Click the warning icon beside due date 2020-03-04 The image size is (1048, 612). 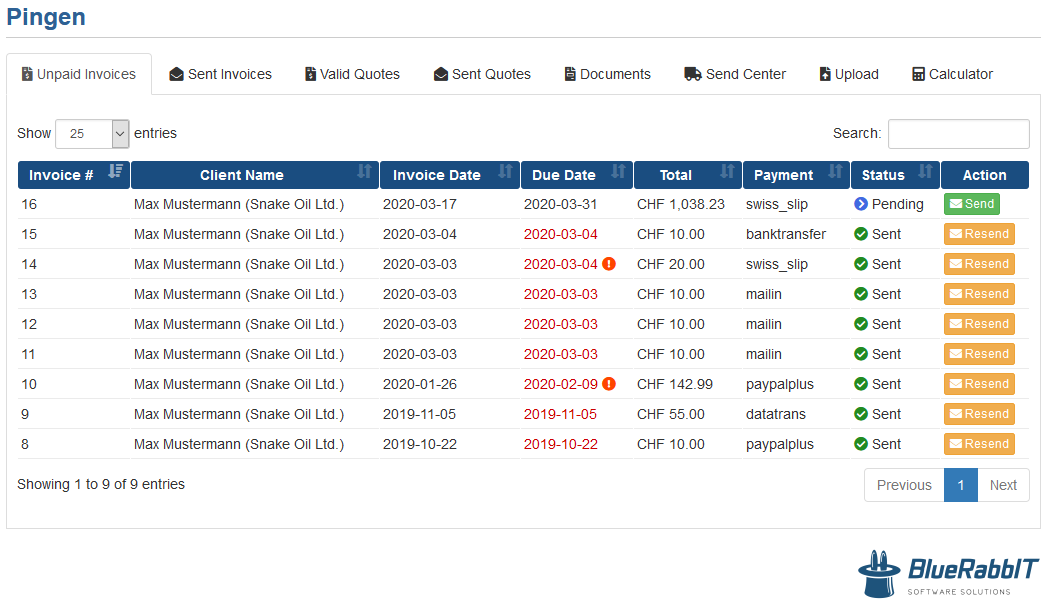[607, 263]
